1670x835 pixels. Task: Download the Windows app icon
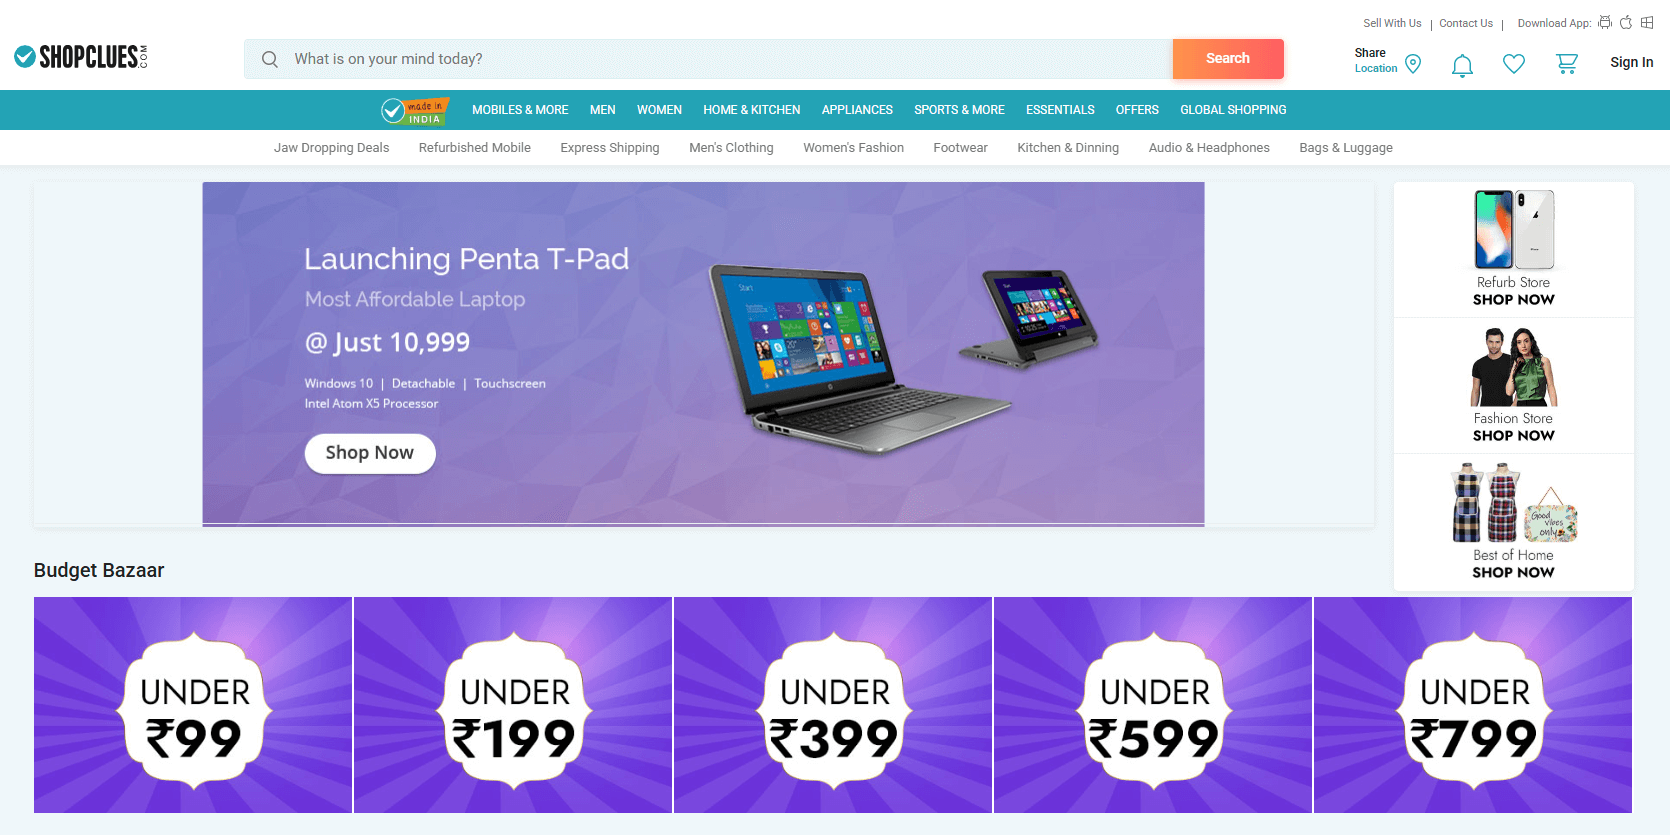coord(1647,22)
